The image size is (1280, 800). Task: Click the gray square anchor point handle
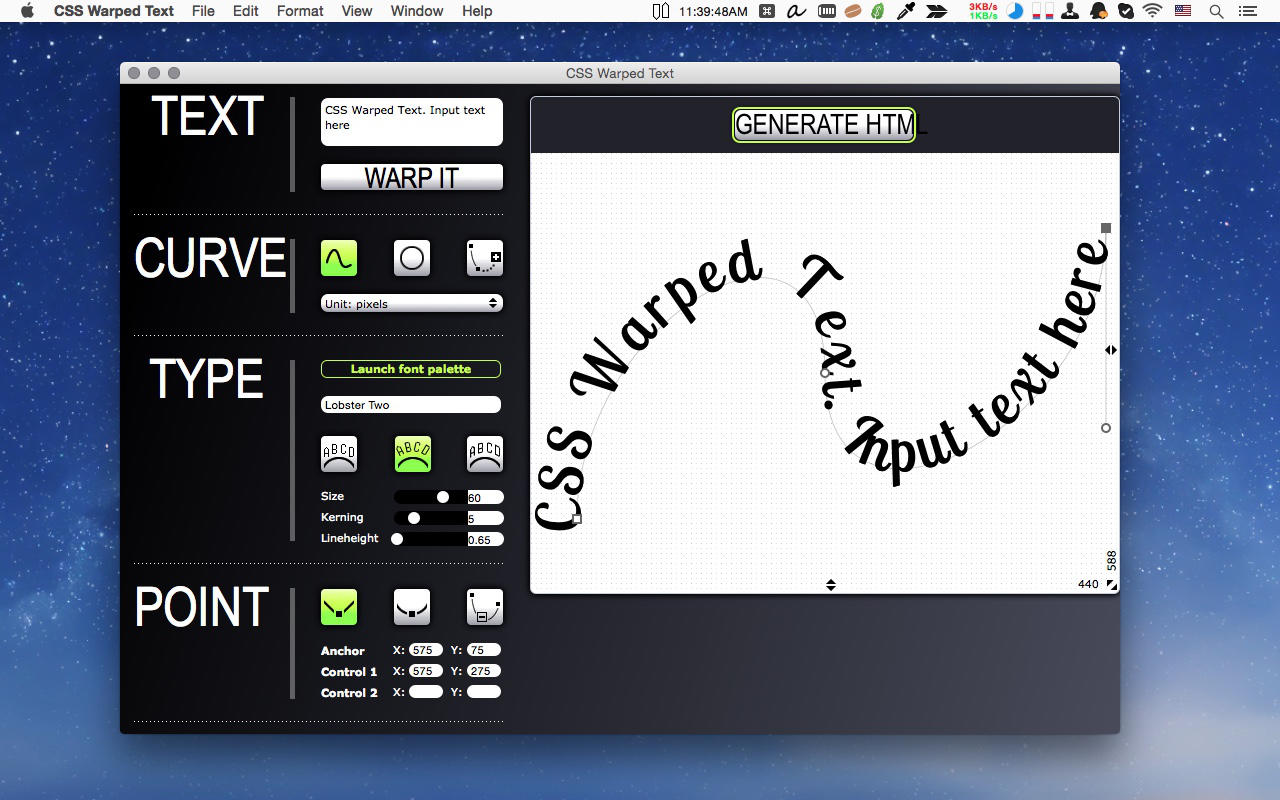point(1106,228)
